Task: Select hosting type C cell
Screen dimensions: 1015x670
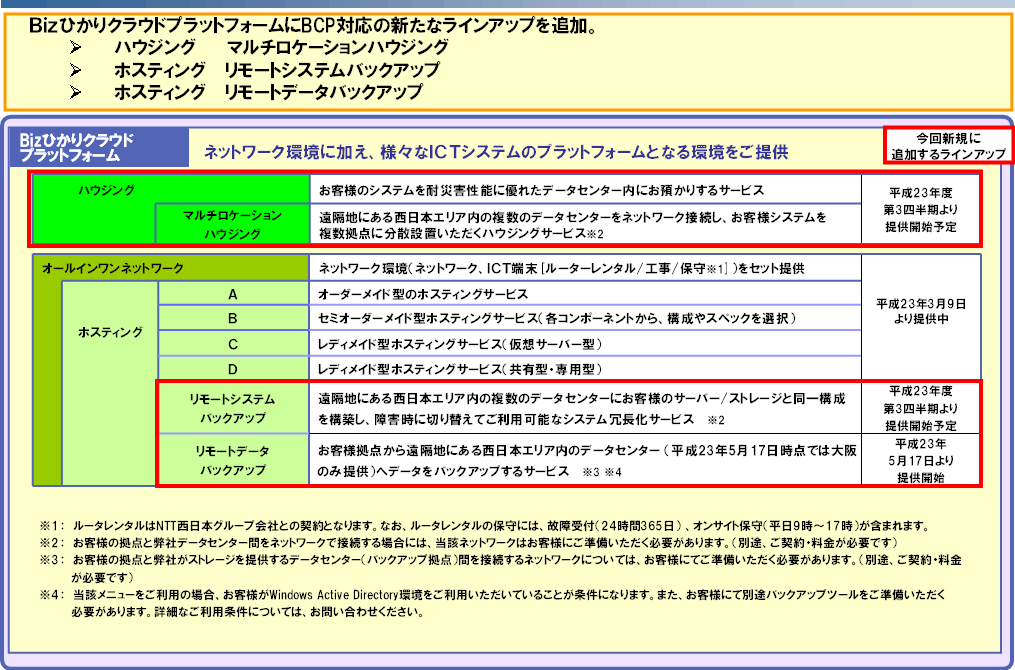Action: [233, 344]
